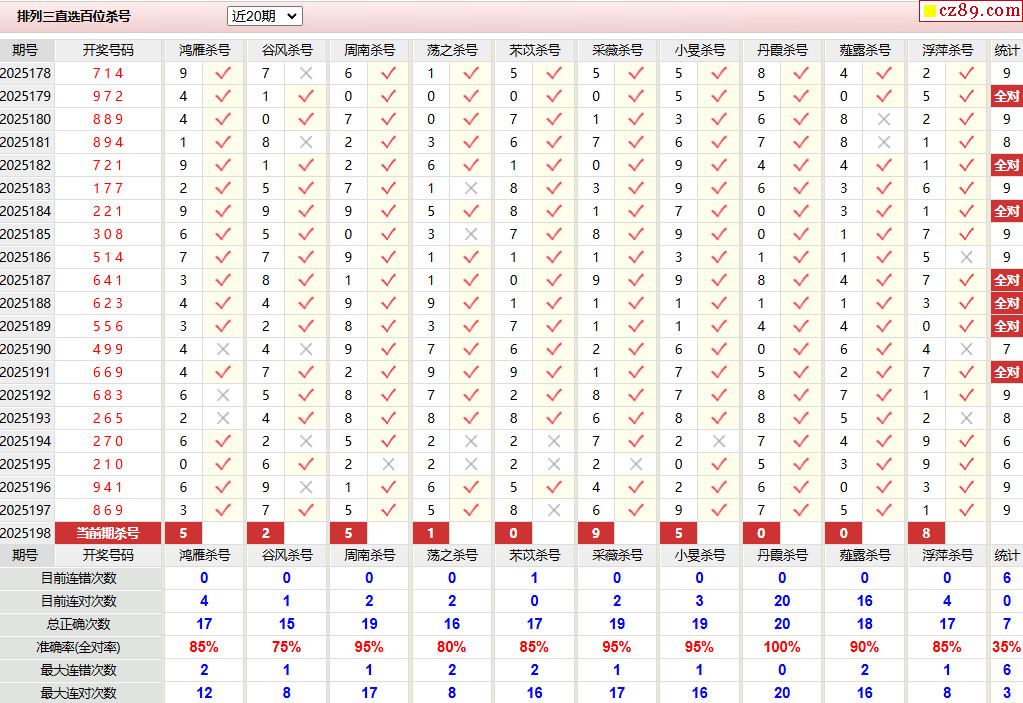
Task: Click the red check mark for 采薇杀号 in row 2025187
Action: [636, 280]
